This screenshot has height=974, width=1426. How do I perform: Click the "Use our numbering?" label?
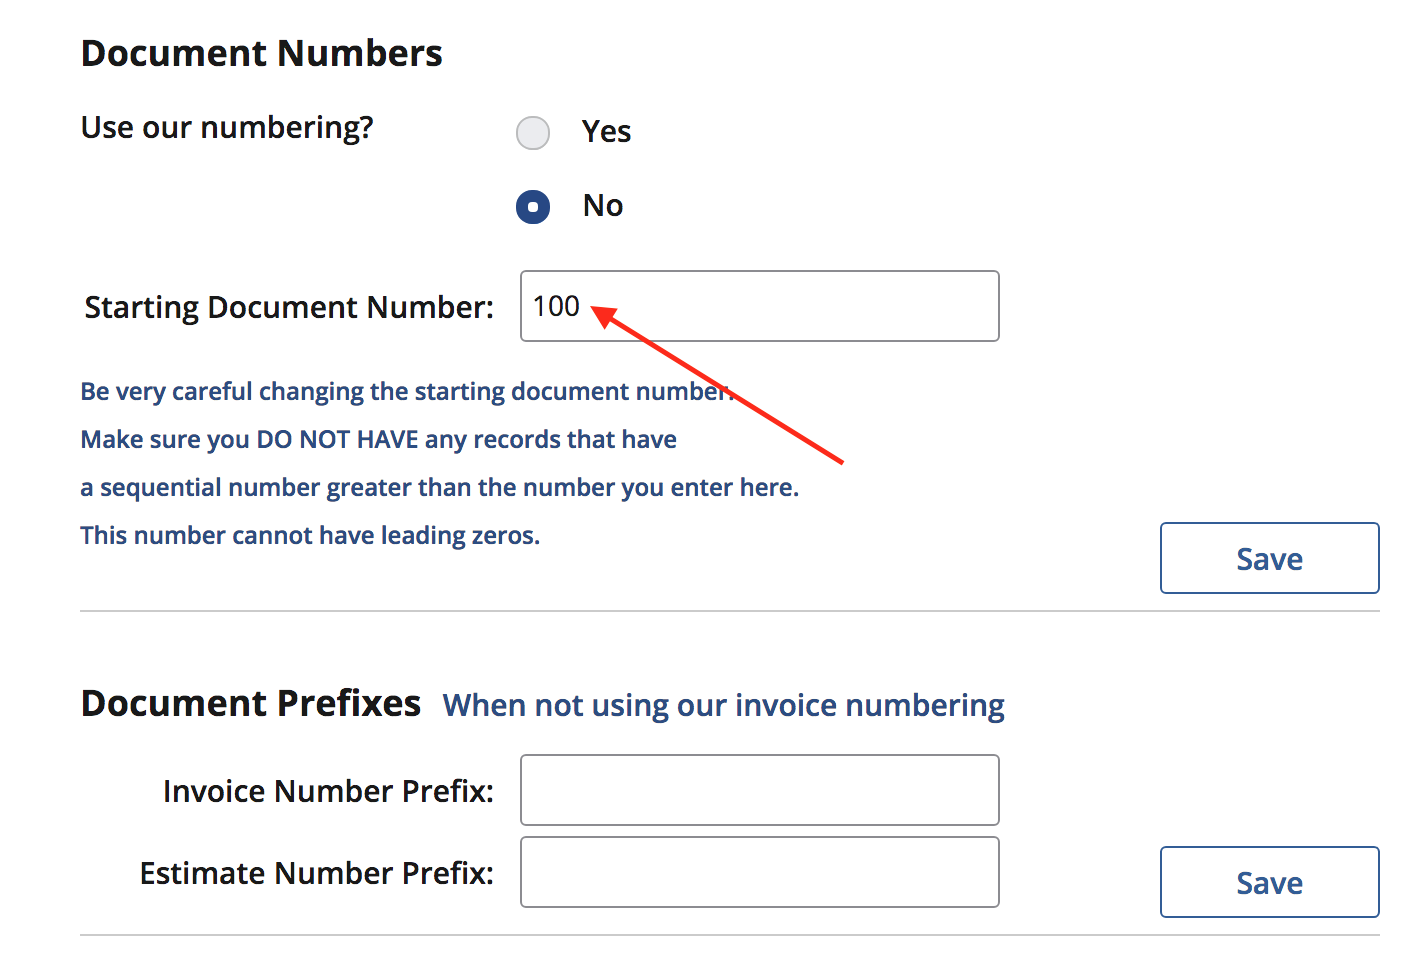click(x=227, y=128)
